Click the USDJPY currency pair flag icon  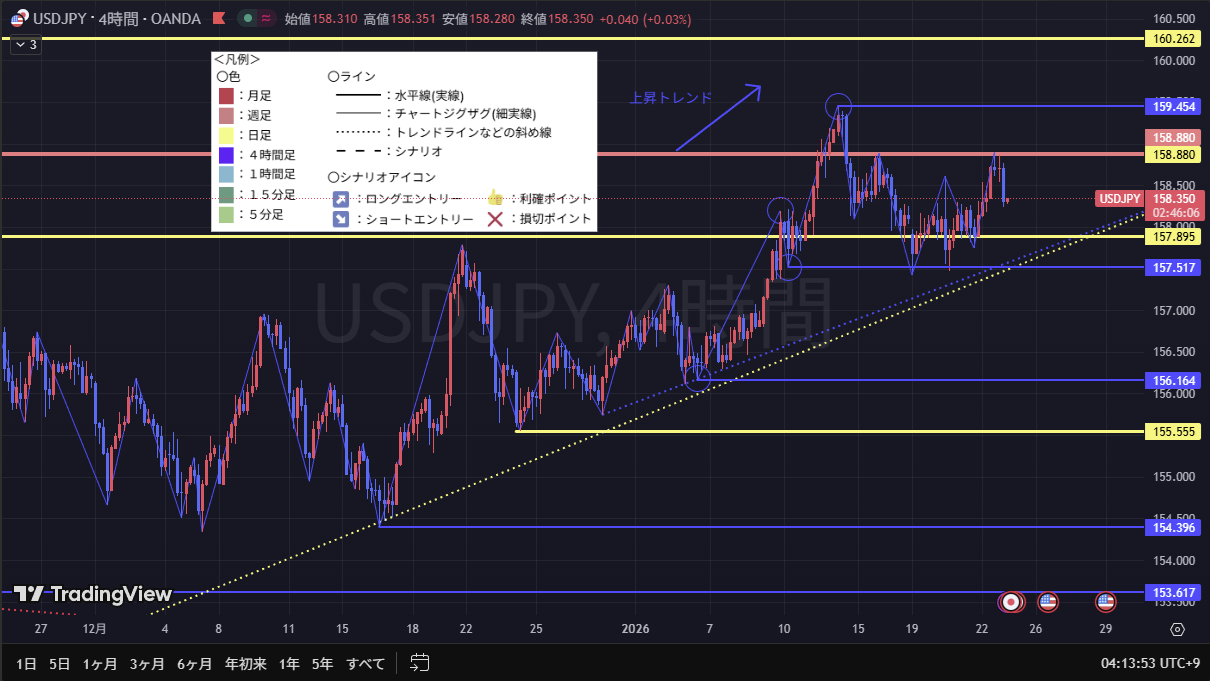pyautogui.click(x=19, y=19)
